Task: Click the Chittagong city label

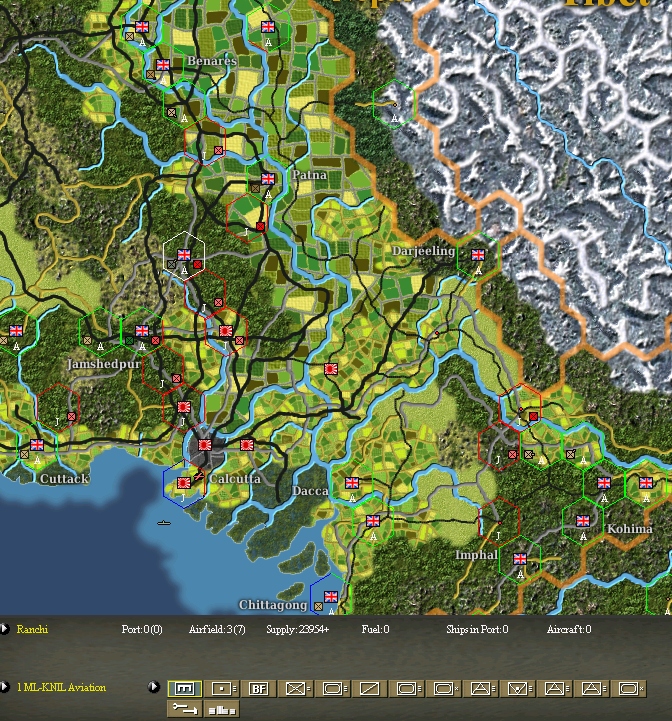Action: 273,605
